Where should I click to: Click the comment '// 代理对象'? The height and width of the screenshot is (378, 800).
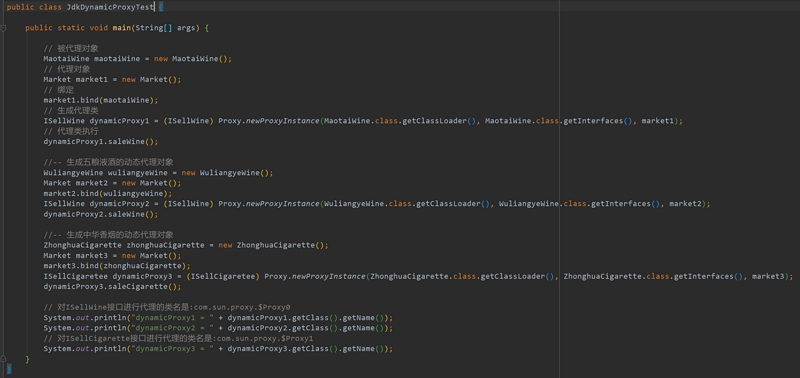pos(67,69)
